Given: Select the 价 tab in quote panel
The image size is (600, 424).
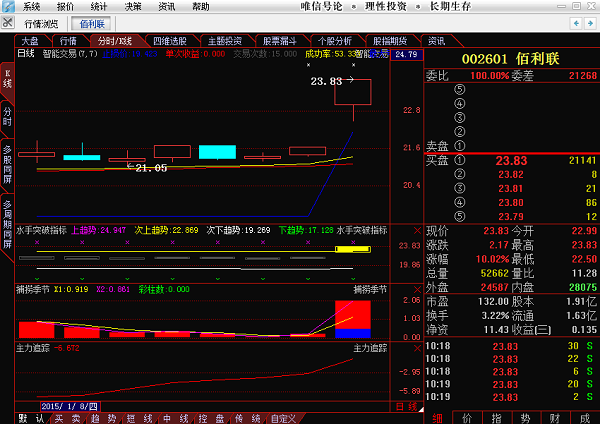Looking at the screenshot, I should 467,418.
